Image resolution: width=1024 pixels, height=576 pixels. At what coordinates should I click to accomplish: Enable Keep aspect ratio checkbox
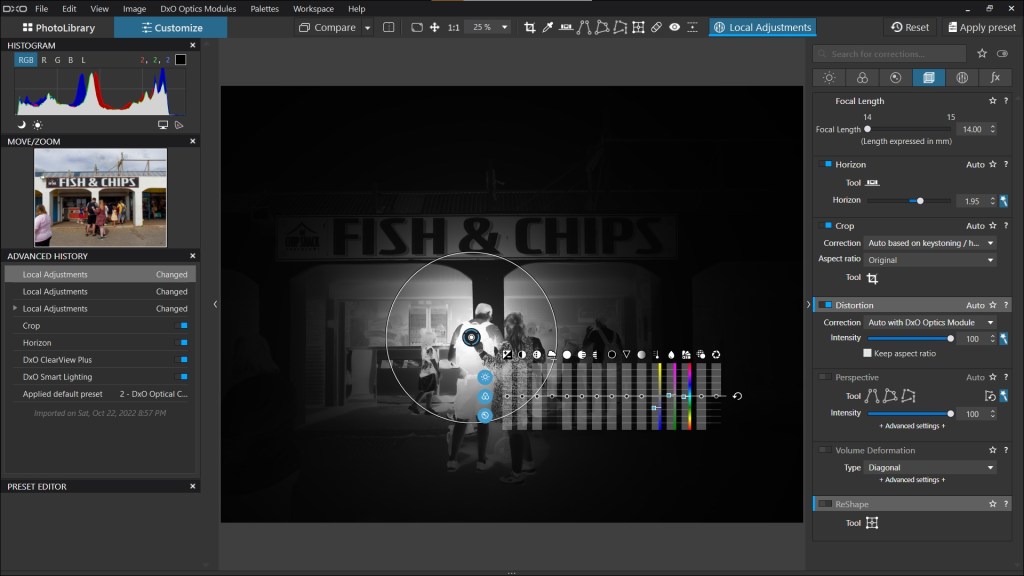pos(868,353)
